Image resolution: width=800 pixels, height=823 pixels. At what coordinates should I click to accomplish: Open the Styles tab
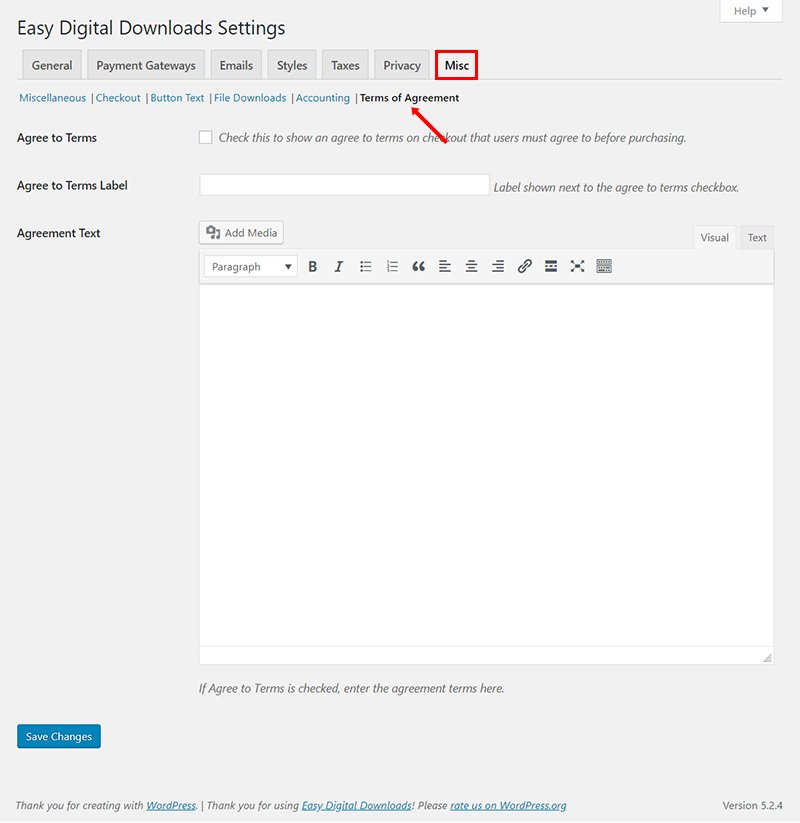pos(292,66)
